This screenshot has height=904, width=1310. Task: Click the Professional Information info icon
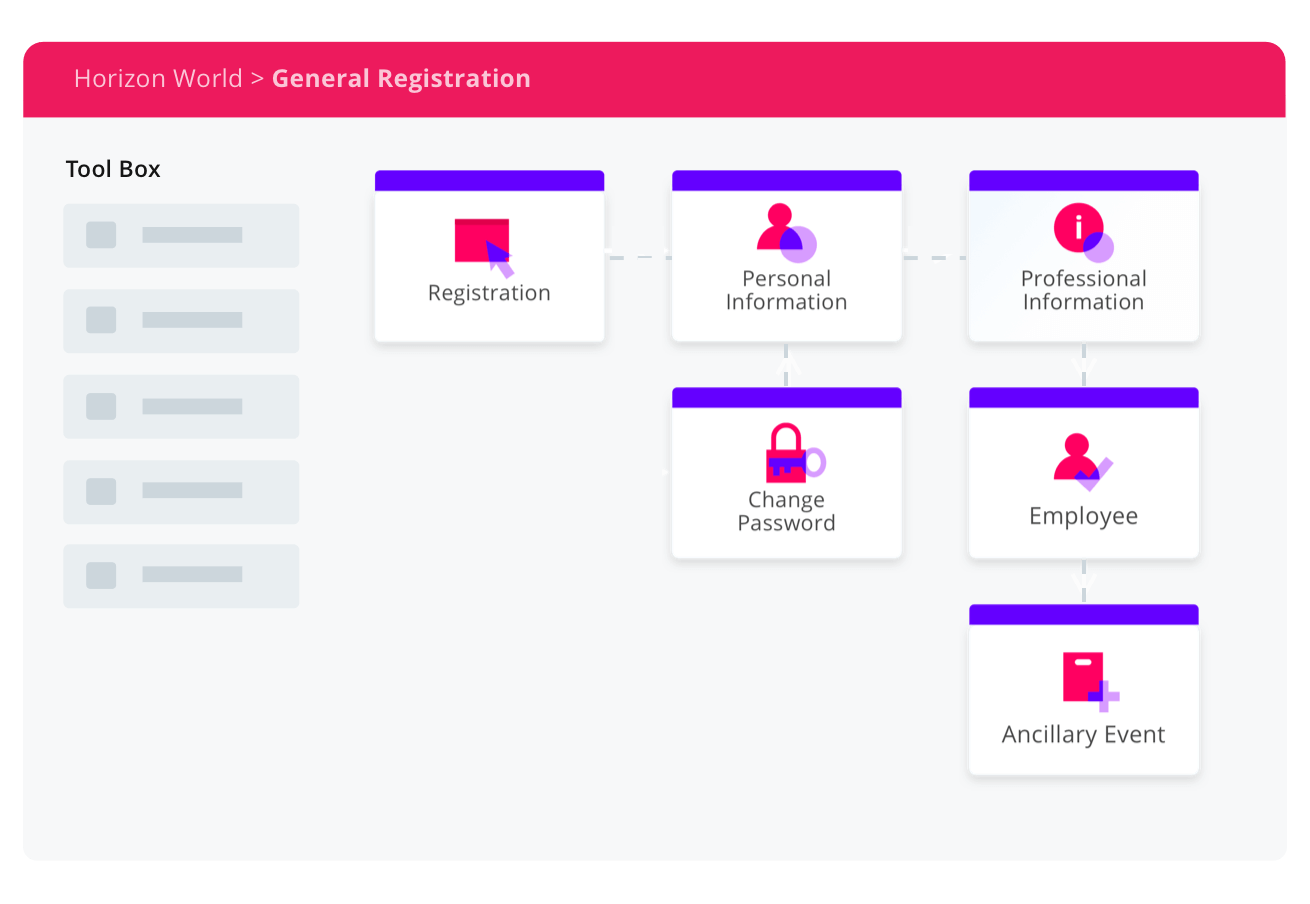[1083, 233]
